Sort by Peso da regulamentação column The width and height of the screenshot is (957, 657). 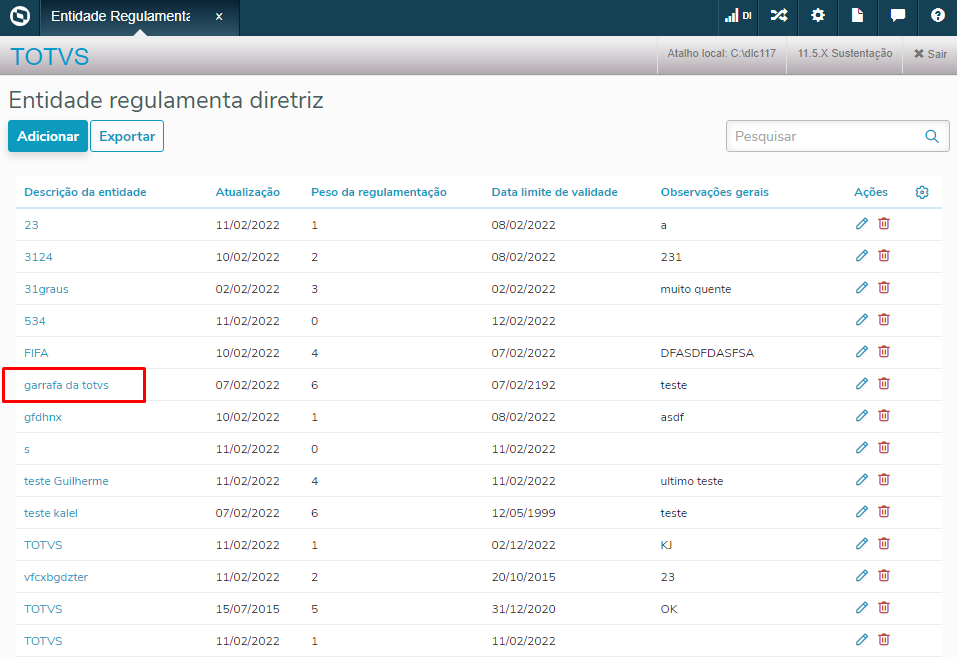379,192
